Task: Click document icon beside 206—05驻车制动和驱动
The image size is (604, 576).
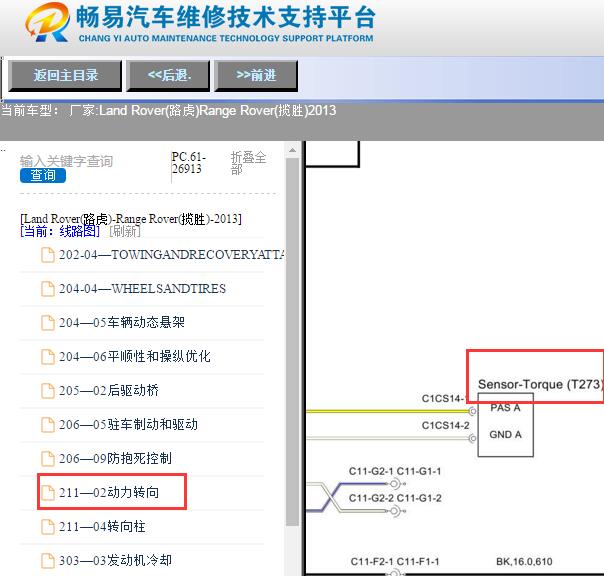Action: tap(48, 425)
